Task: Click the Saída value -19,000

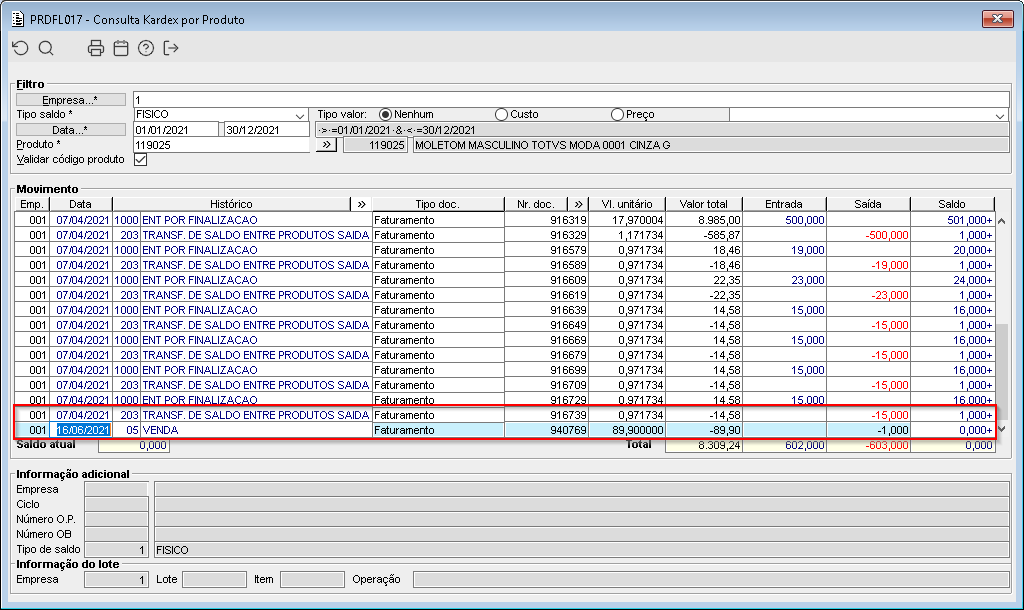Action: pos(889,265)
